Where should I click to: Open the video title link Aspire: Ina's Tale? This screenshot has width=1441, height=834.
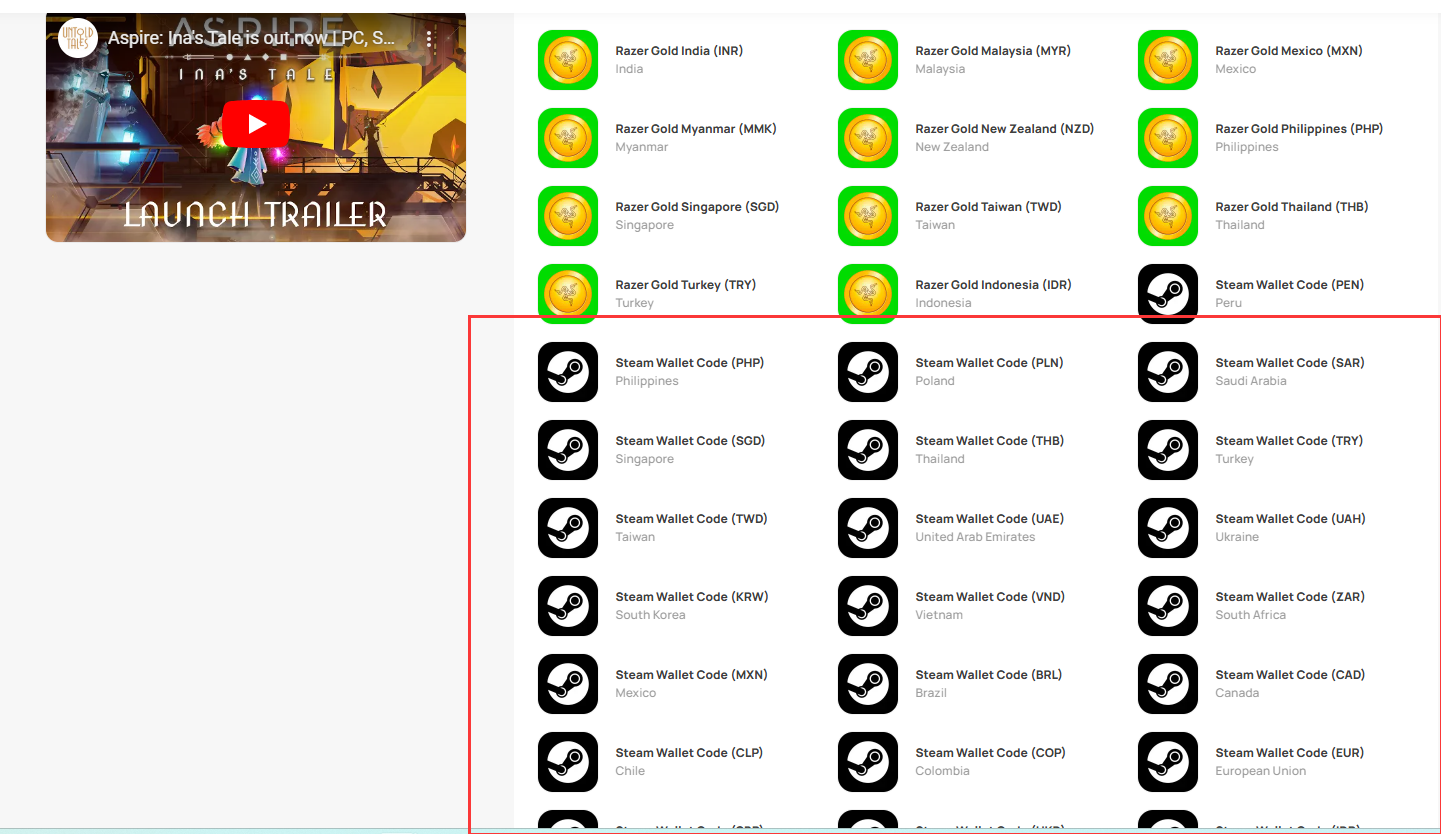pyautogui.click(x=252, y=39)
